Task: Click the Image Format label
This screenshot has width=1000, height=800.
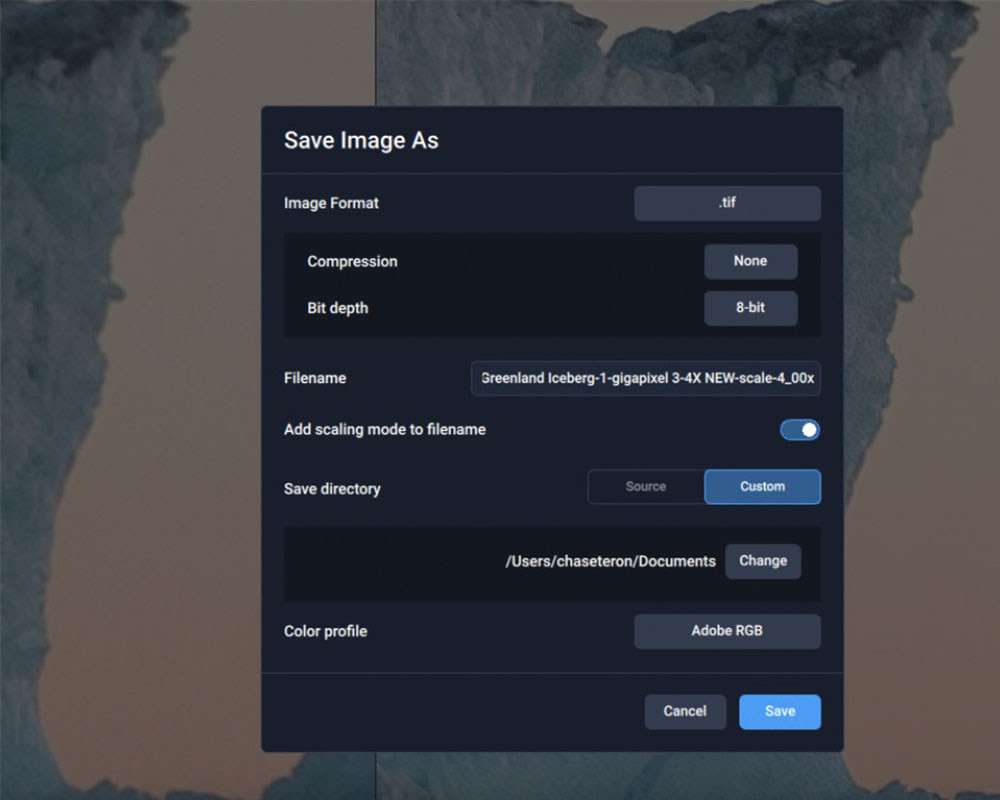Action: [331, 203]
